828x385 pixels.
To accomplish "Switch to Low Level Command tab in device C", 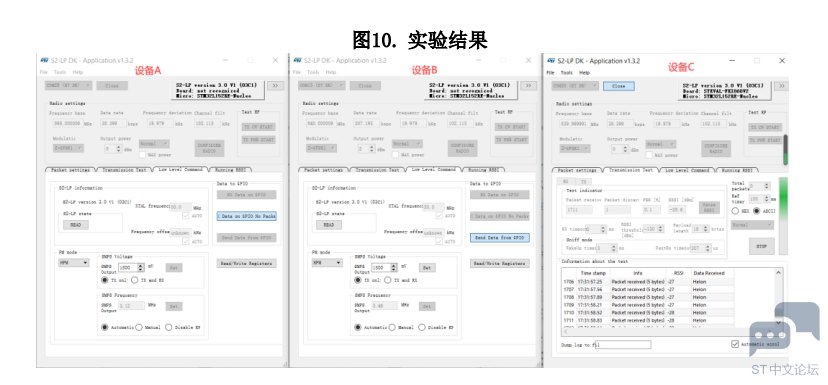I will point(687,171).
